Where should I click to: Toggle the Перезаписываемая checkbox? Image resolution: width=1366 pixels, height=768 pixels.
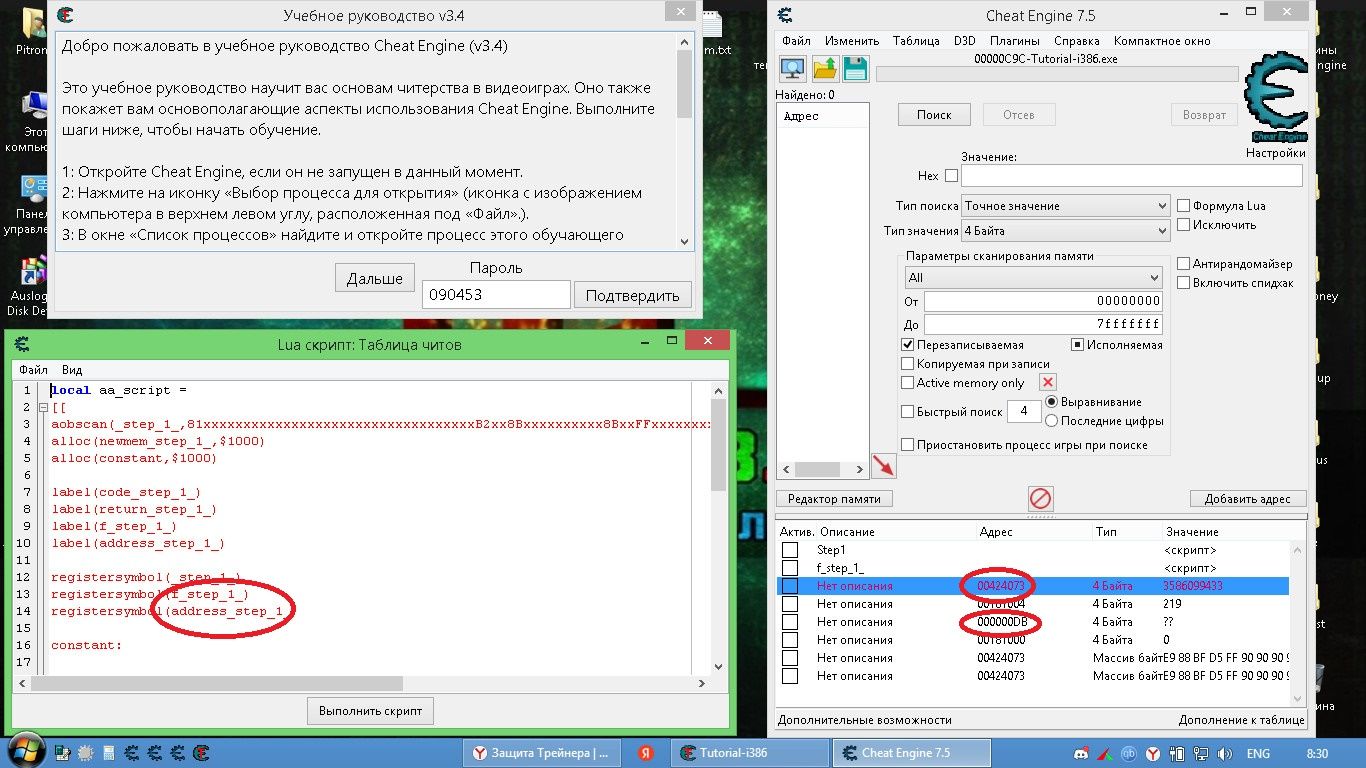coord(908,345)
